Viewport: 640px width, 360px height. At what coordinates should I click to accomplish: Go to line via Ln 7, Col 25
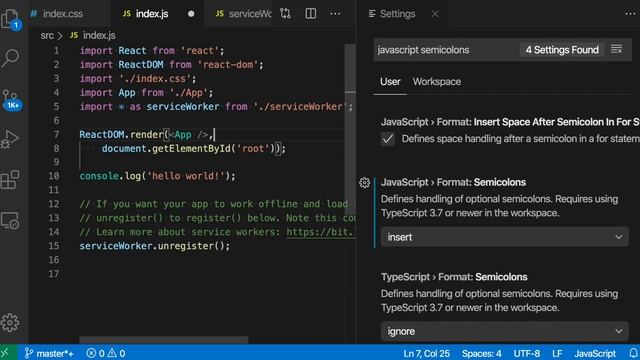click(x=427, y=353)
